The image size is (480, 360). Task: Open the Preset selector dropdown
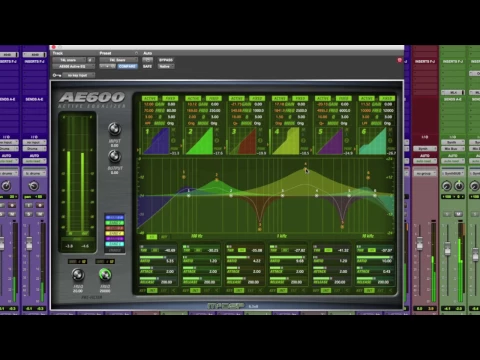(x=118, y=60)
